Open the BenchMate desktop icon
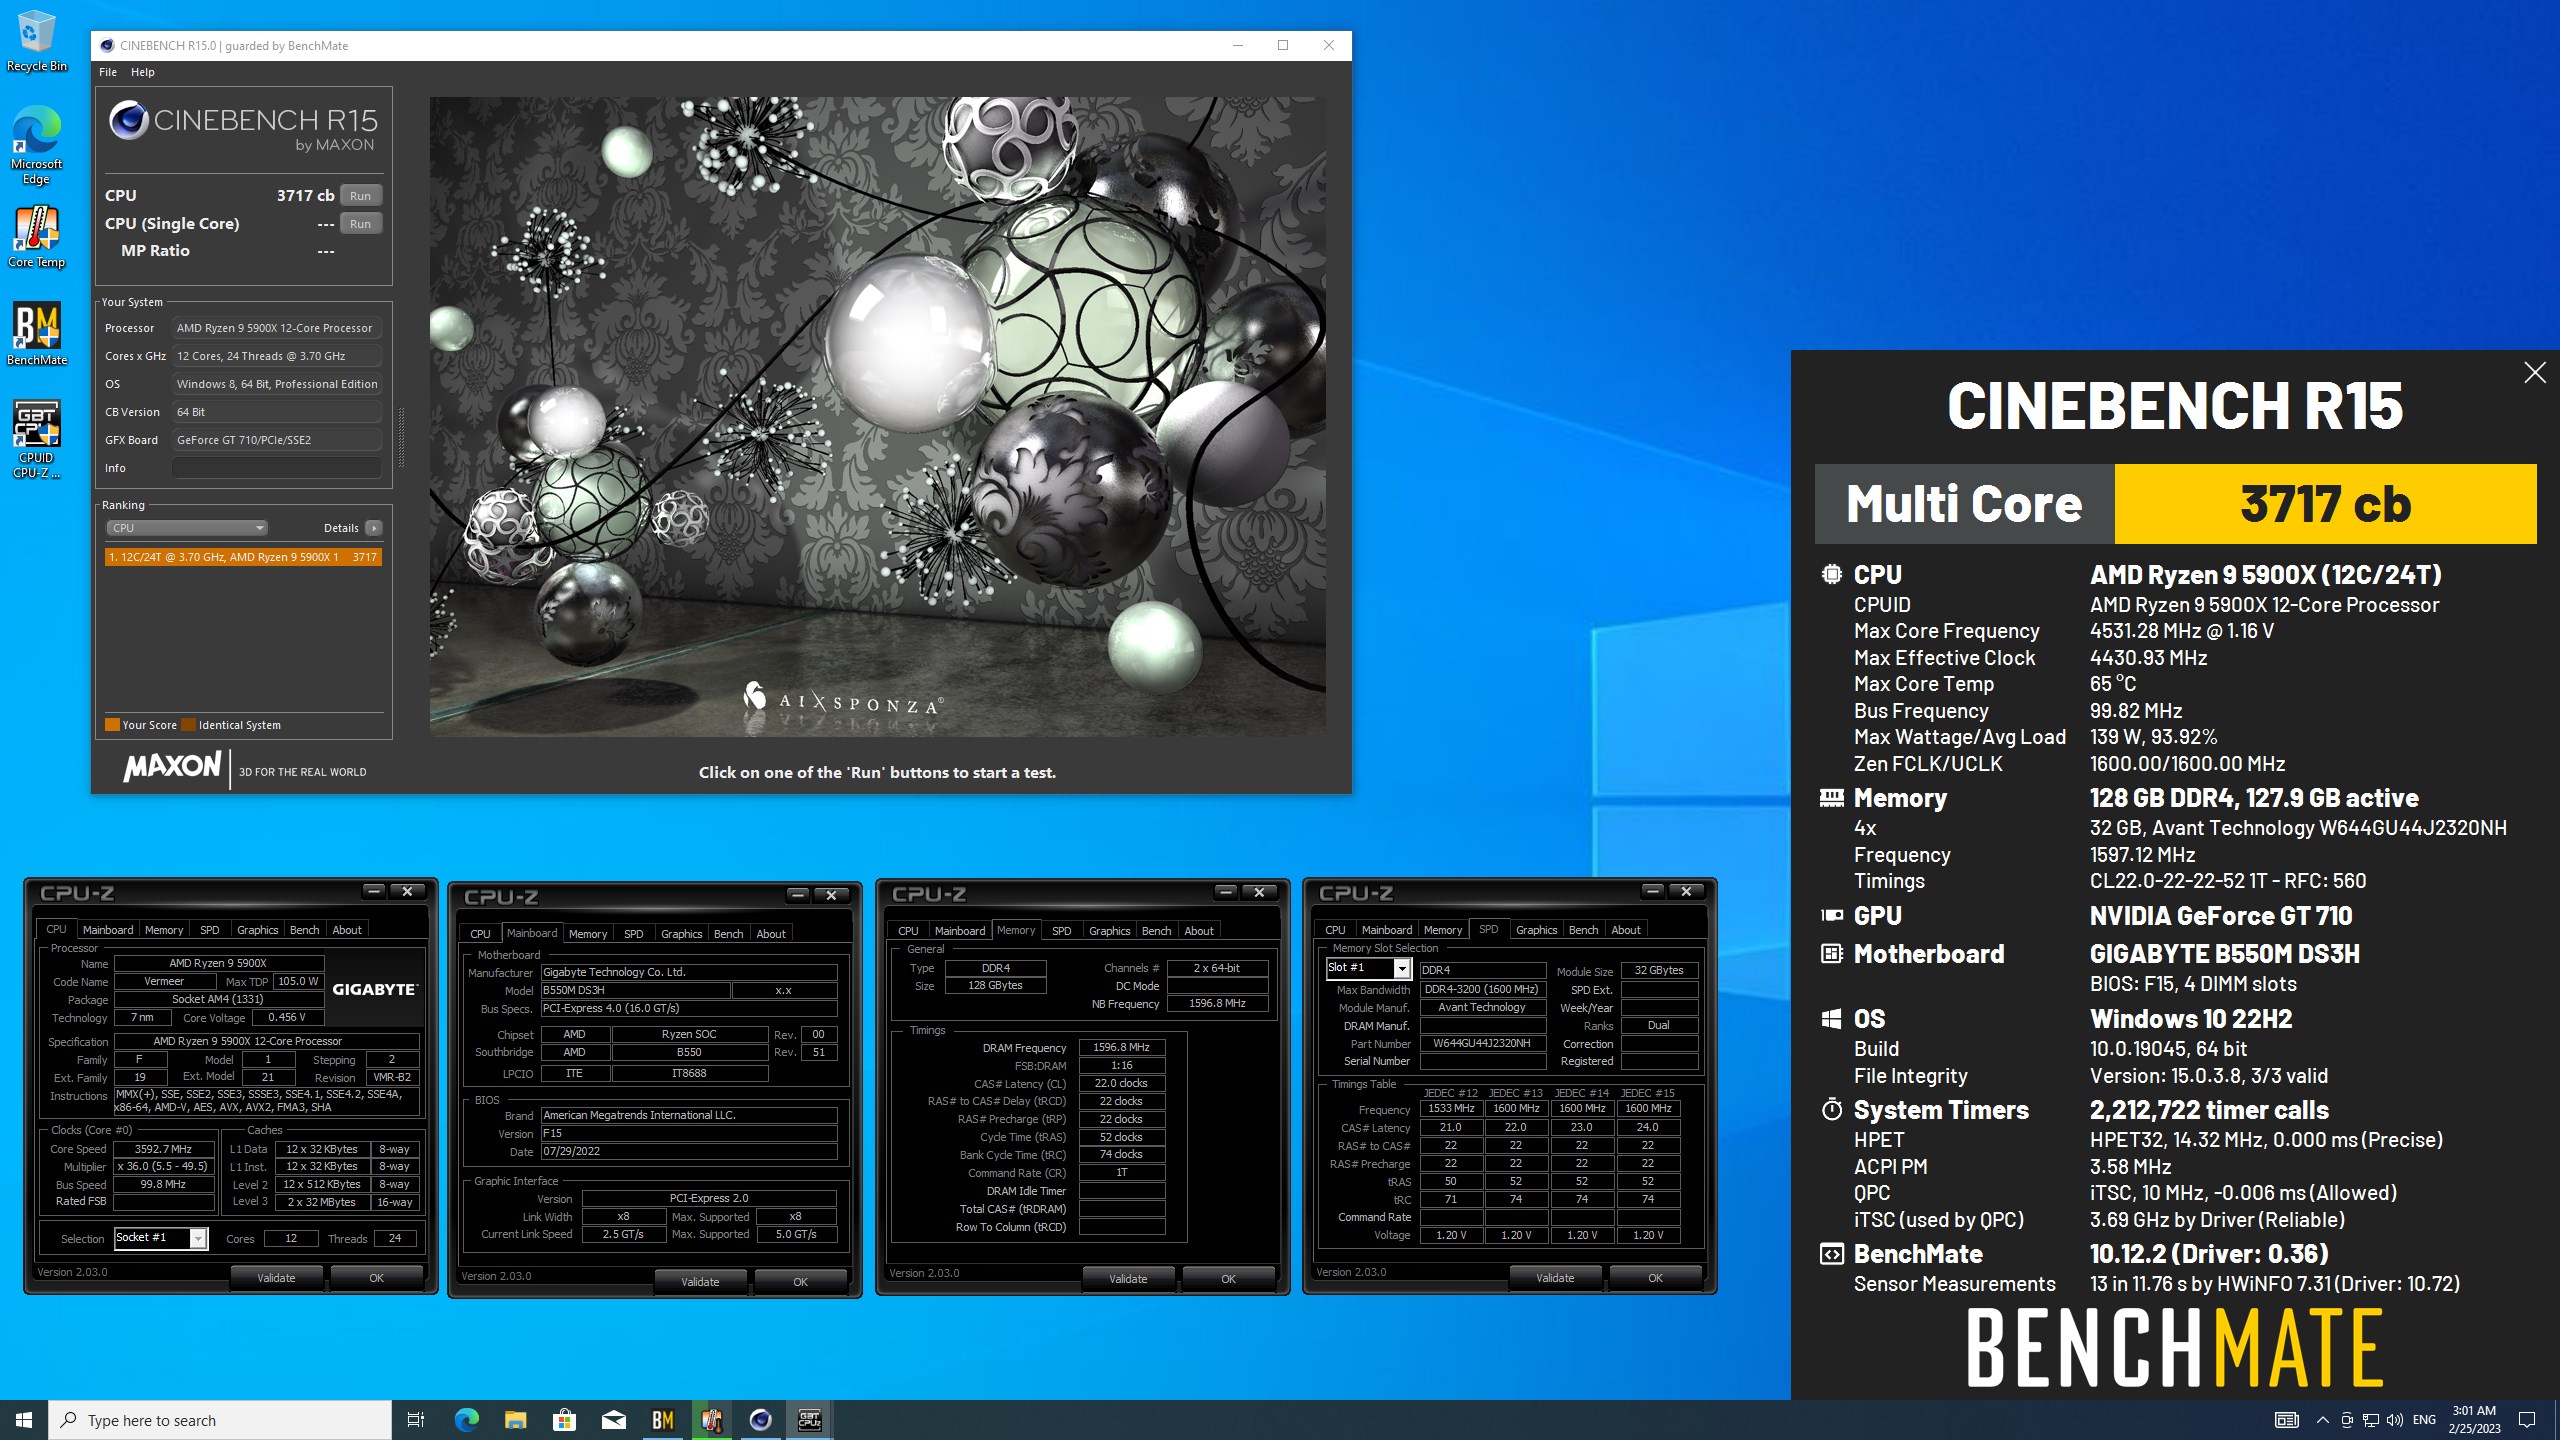This screenshot has width=2560, height=1440. coord(36,334)
